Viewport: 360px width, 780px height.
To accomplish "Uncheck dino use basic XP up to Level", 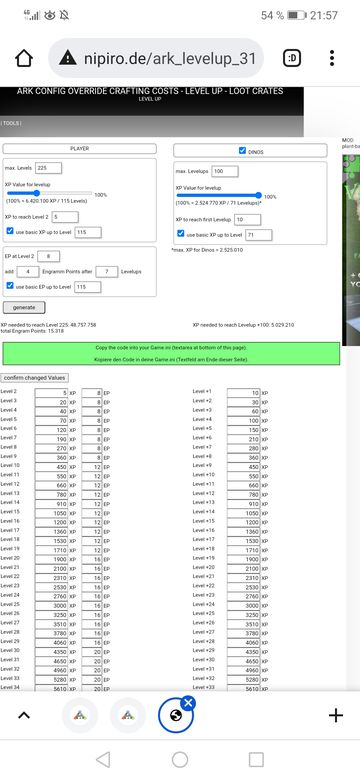I will 181,234.
